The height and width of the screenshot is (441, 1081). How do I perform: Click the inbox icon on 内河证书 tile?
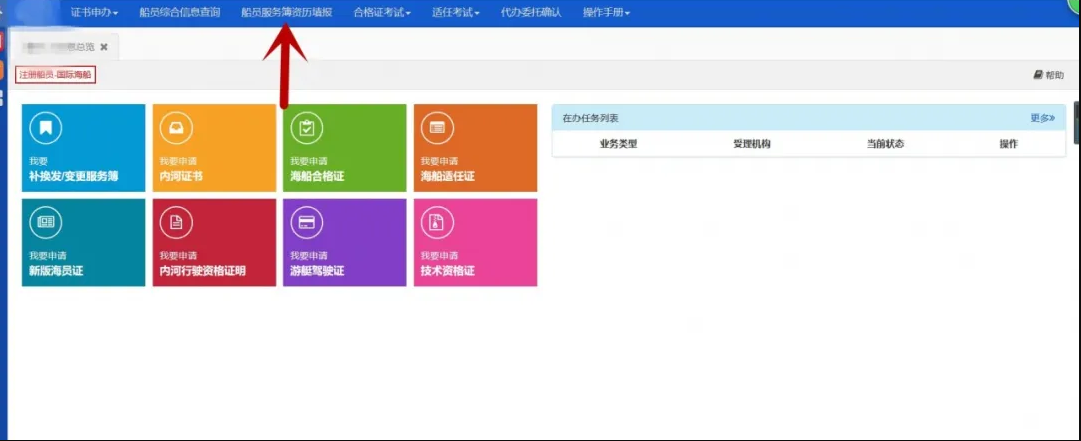pyautogui.click(x=176, y=127)
